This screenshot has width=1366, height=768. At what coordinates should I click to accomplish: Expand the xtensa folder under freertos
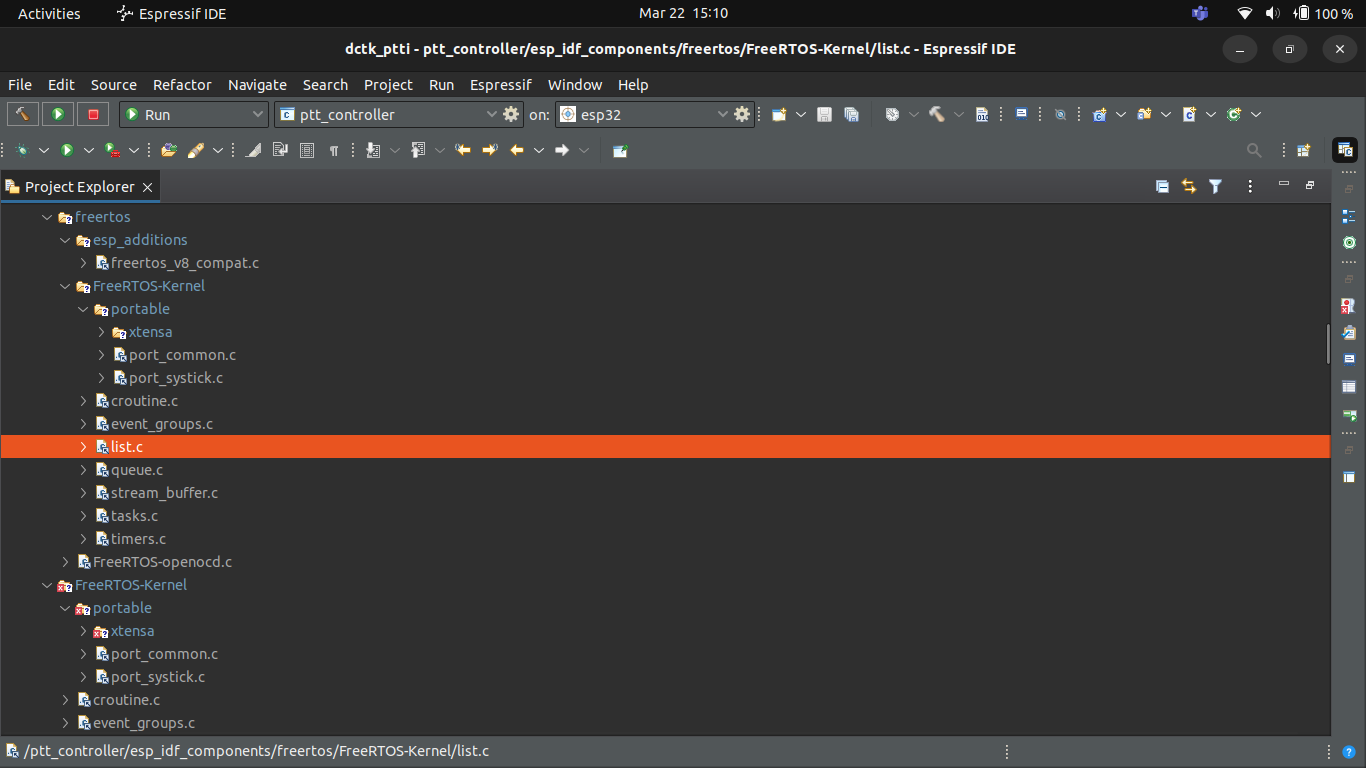tap(102, 332)
